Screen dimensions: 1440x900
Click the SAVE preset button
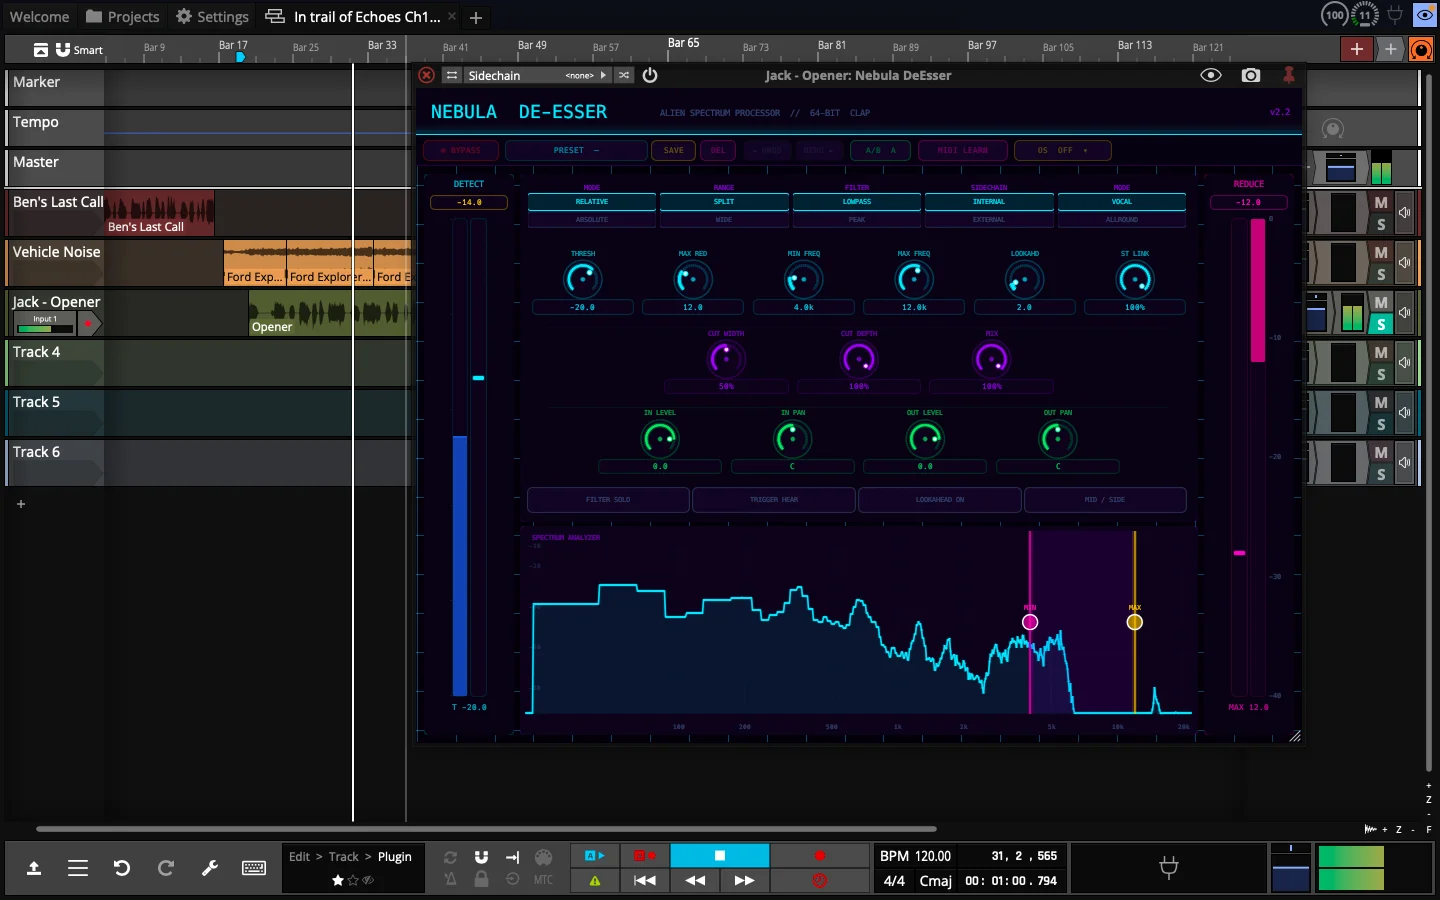click(673, 150)
